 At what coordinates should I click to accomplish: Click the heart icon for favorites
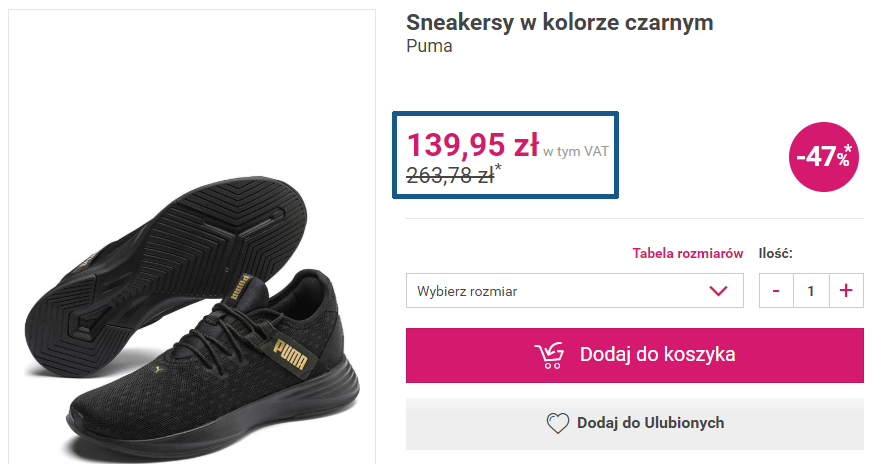coord(557,423)
